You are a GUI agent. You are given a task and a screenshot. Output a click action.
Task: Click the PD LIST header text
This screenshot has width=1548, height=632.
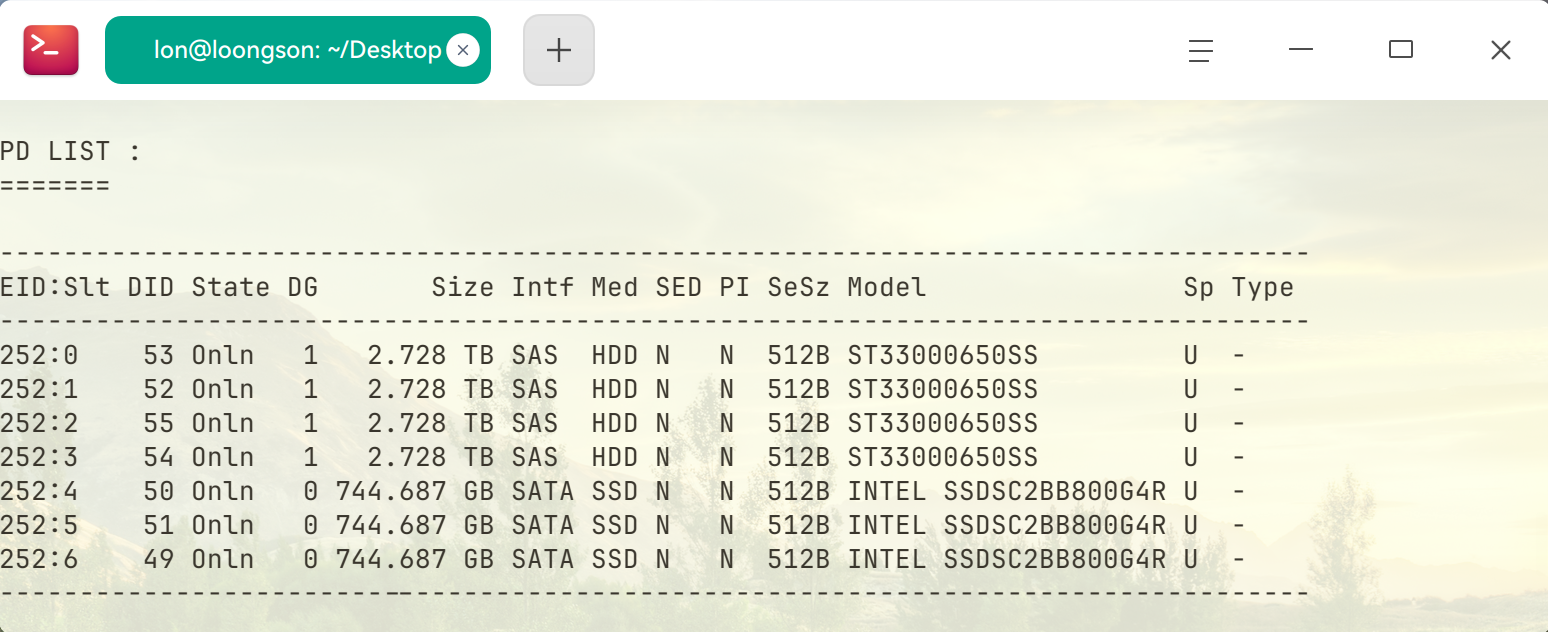pyautogui.click(x=70, y=151)
